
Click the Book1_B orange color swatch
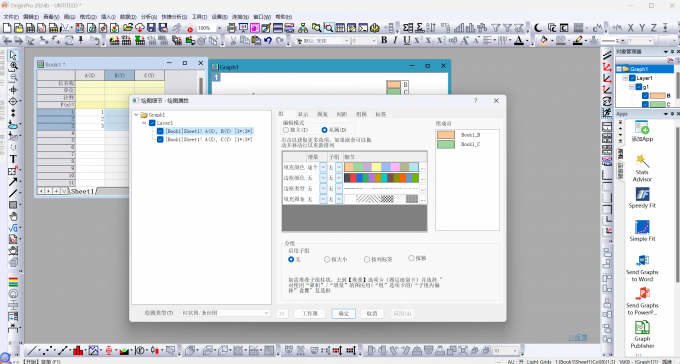point(446,135)
